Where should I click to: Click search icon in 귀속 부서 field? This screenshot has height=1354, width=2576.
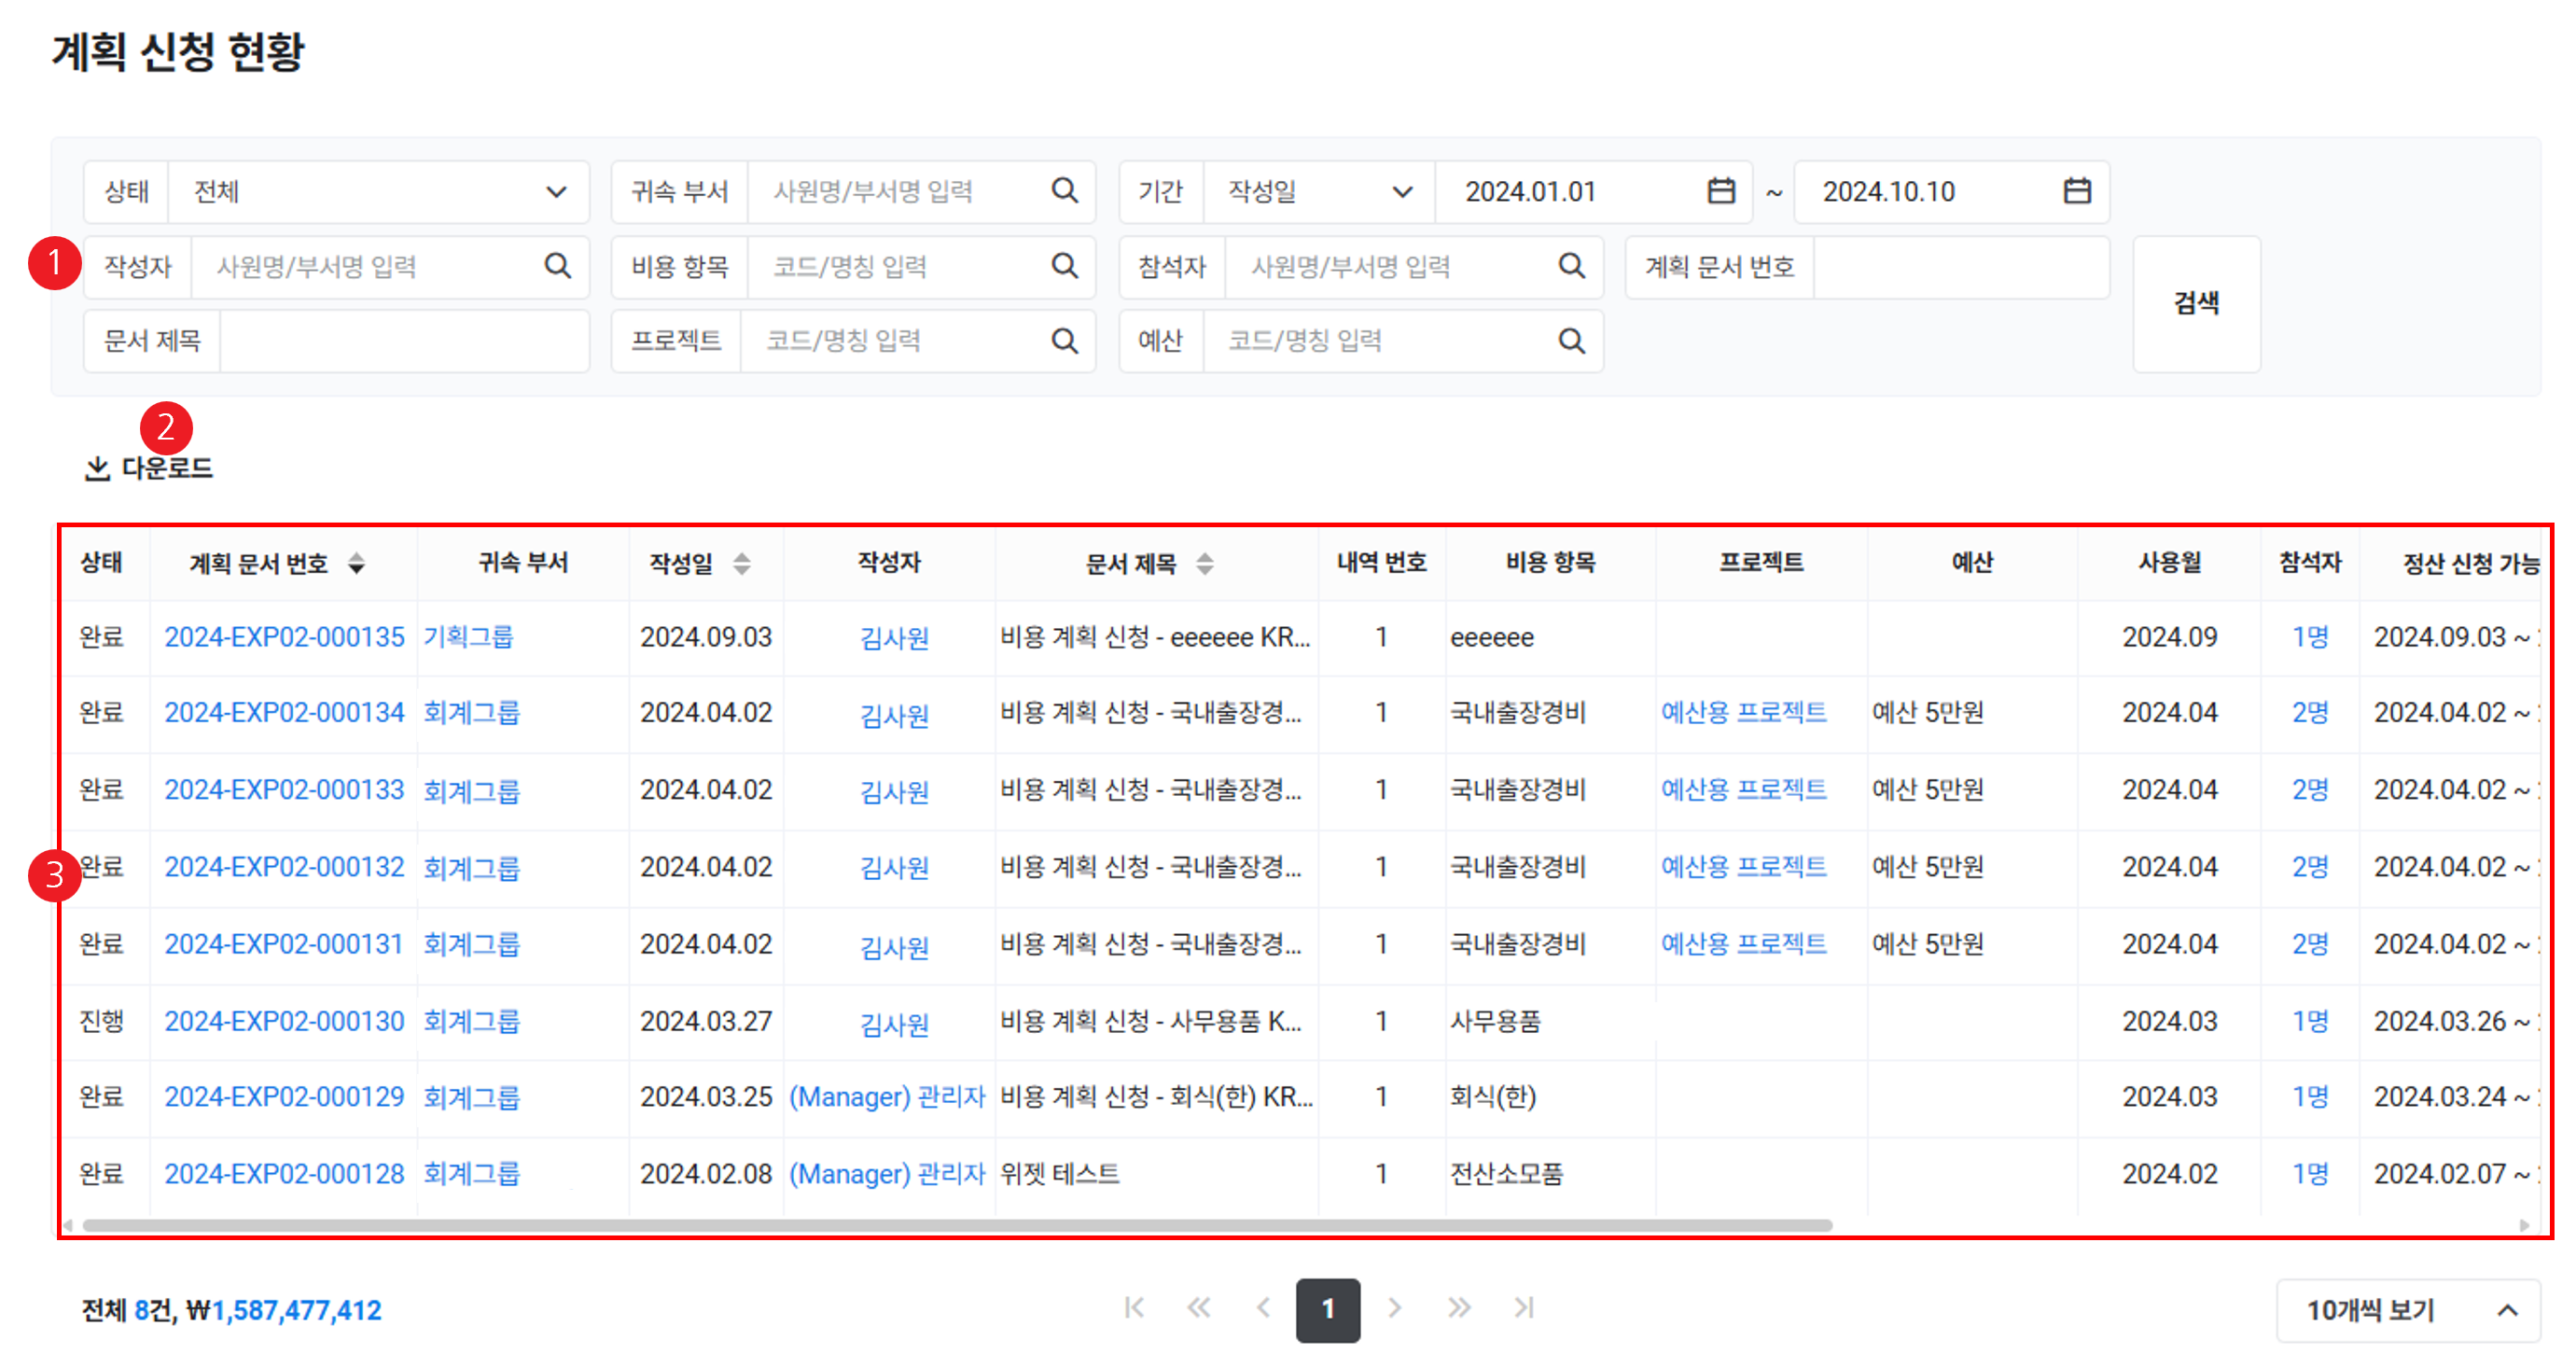[1065, 190]
